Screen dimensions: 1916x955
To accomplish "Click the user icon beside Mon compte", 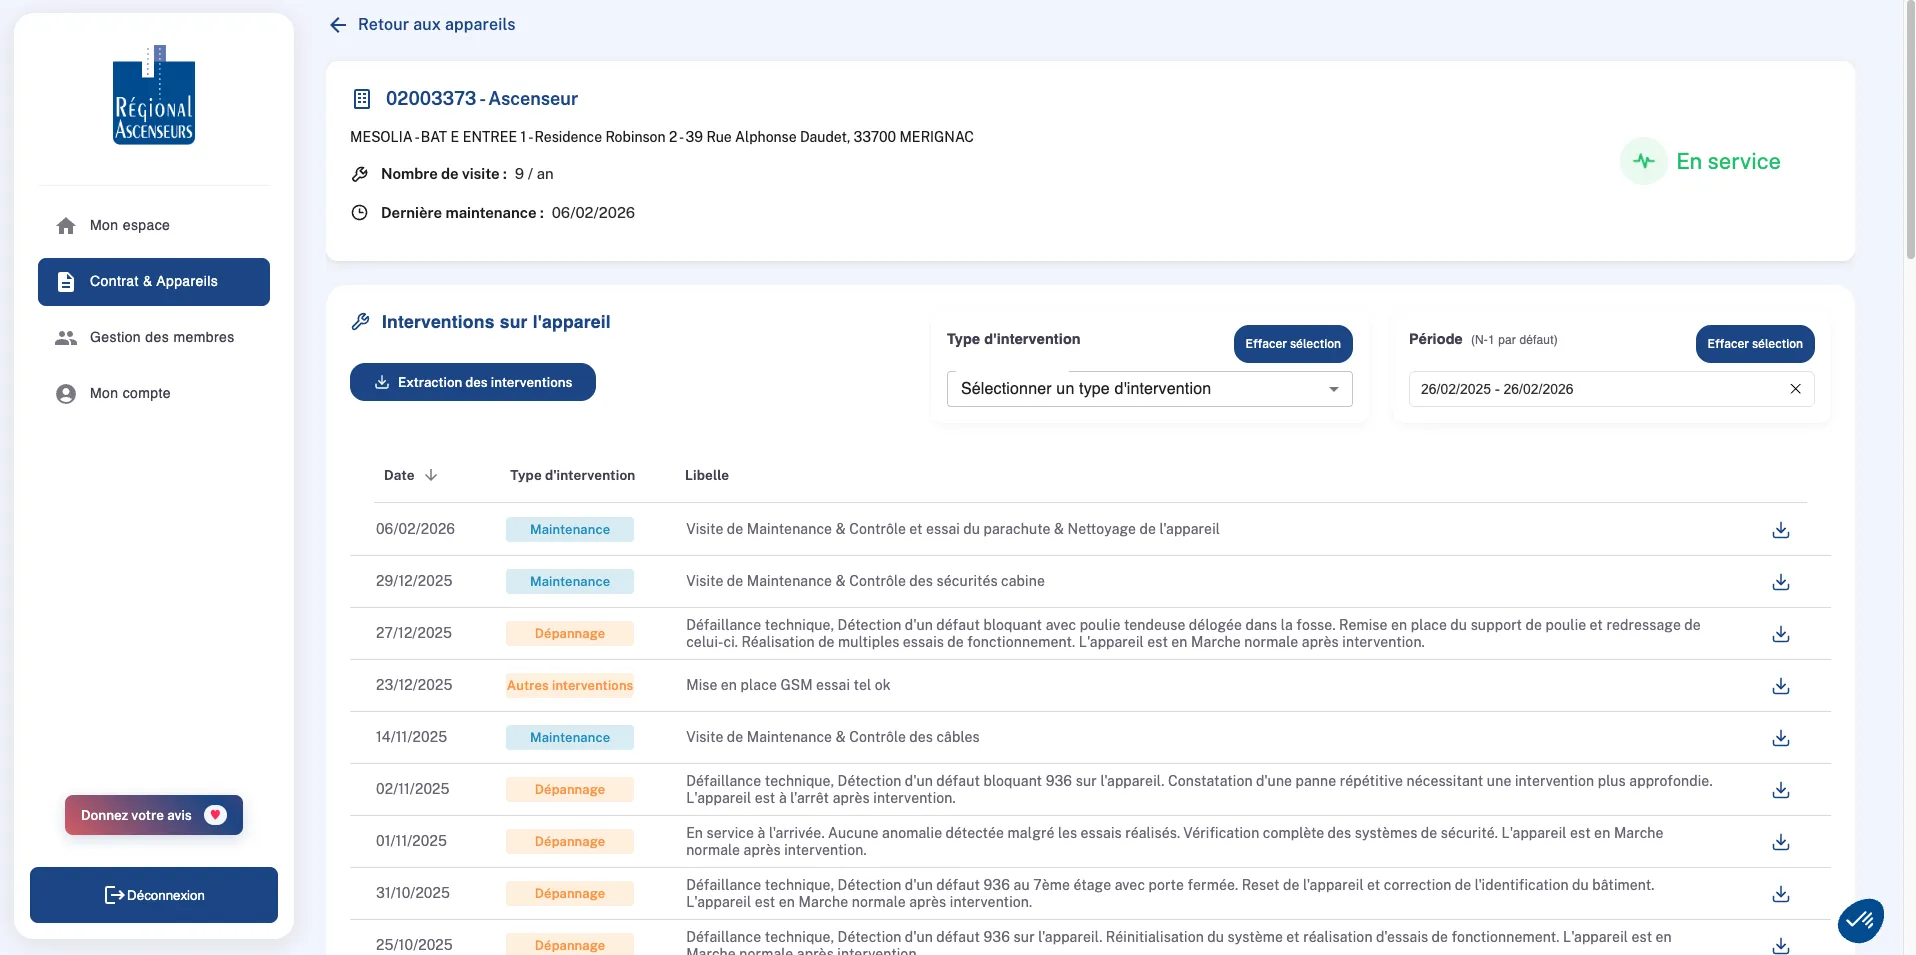I will pos(65,393).
